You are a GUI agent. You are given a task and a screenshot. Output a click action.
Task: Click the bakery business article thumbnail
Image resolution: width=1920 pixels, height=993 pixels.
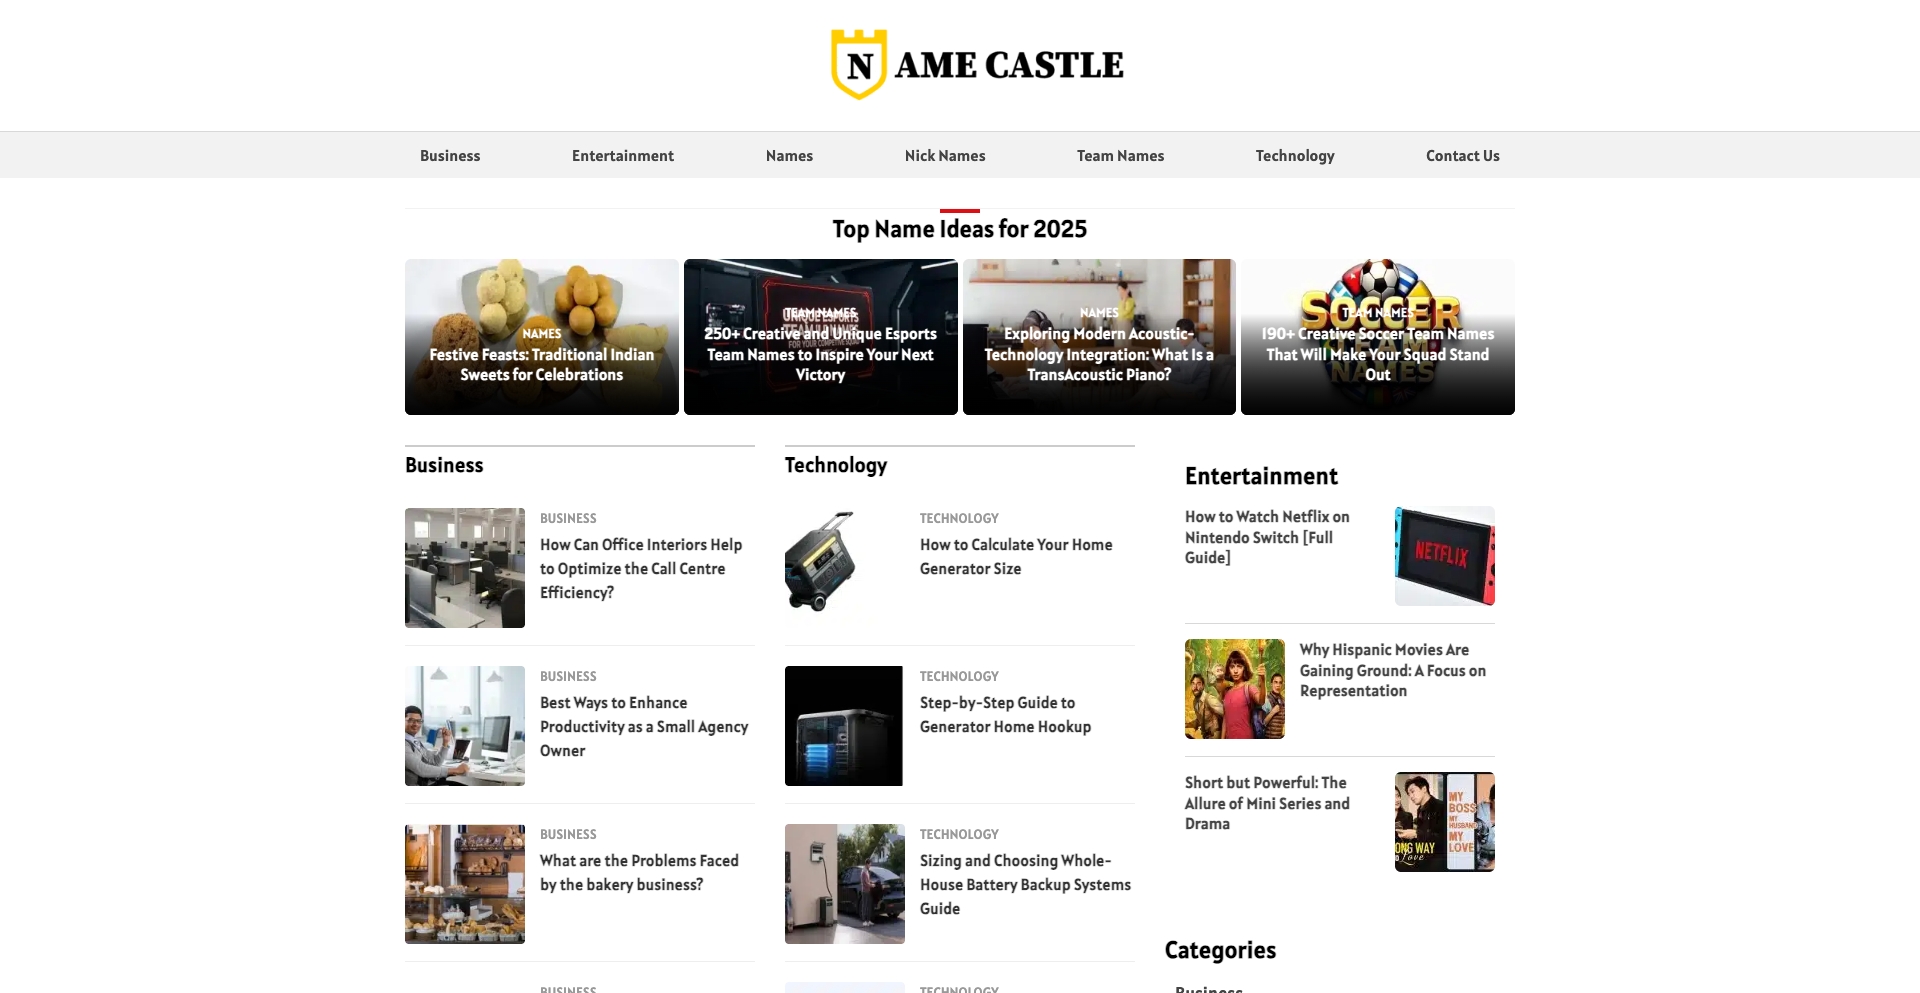(x=464, y=884)
